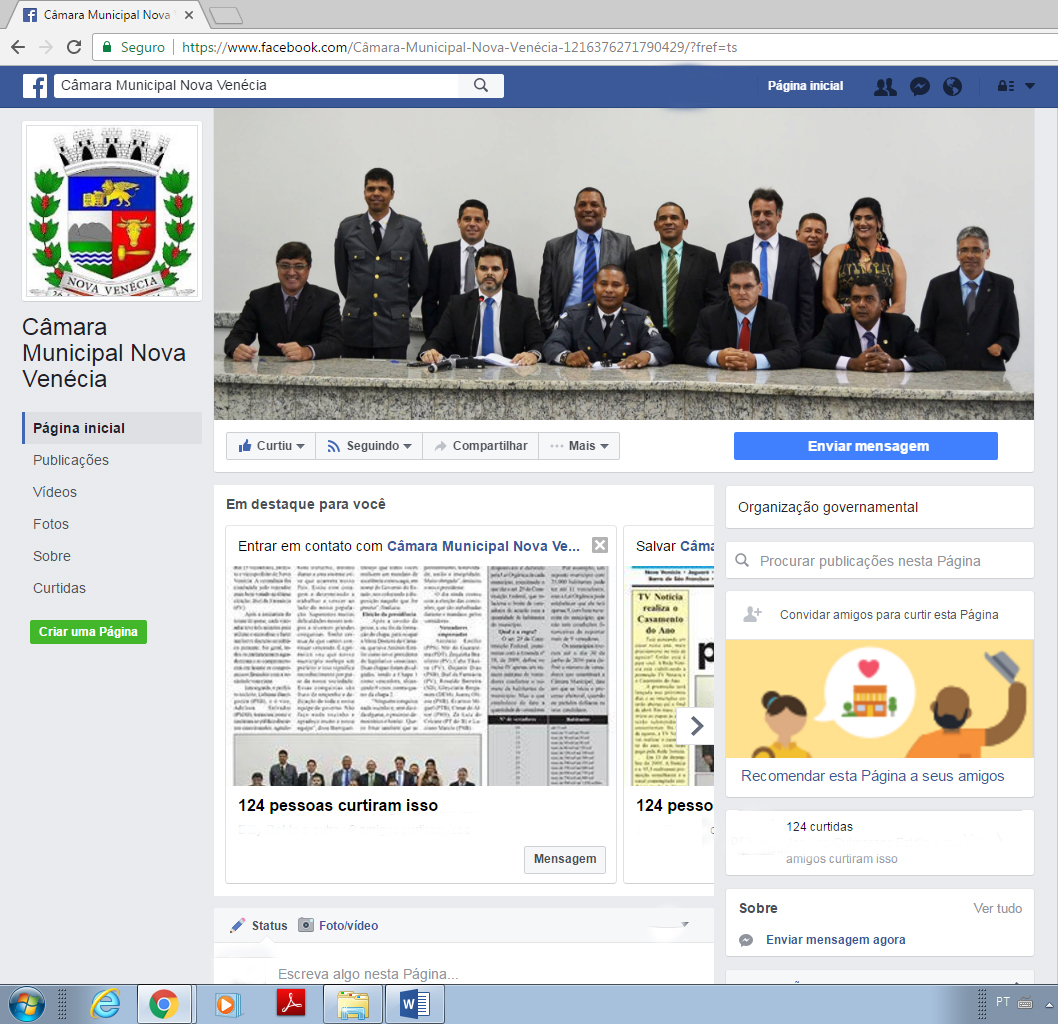The height and width of the screenshot is (1024, 1058).
Task: Show hidden system tray icons
Action: [1049, 1004]
